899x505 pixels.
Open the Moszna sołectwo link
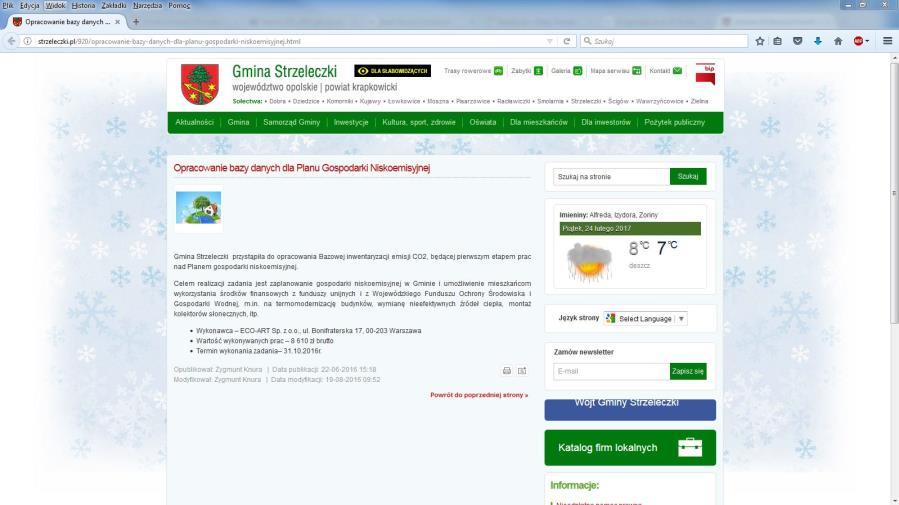(438, 101)
